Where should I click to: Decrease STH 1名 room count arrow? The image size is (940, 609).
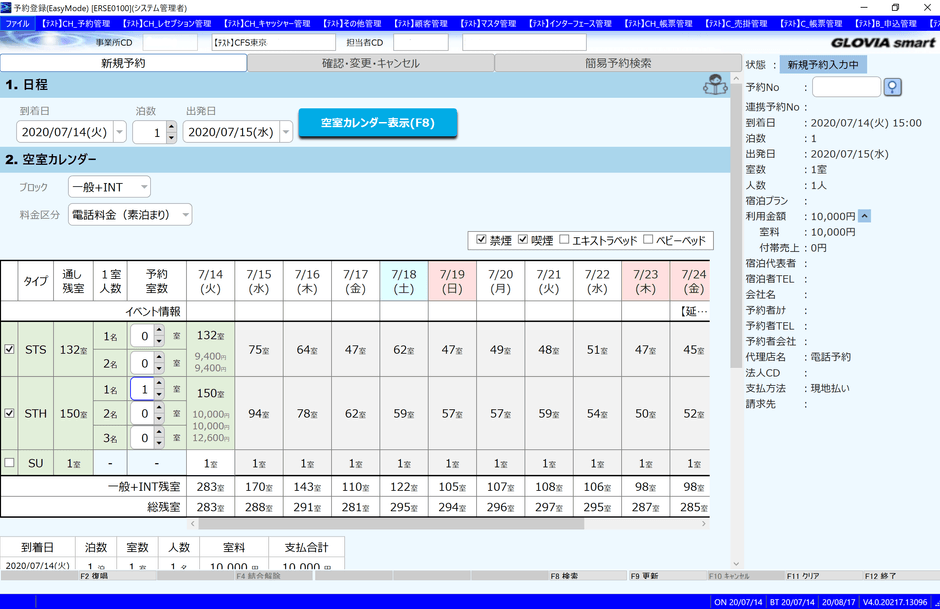[x=161, y=394]
